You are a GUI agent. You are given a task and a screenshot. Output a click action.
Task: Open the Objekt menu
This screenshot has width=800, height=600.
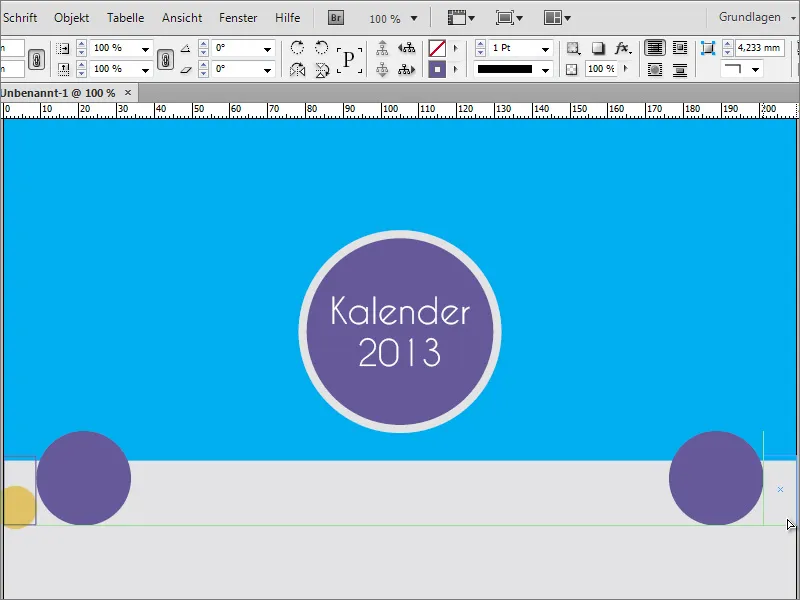point(71,18)
